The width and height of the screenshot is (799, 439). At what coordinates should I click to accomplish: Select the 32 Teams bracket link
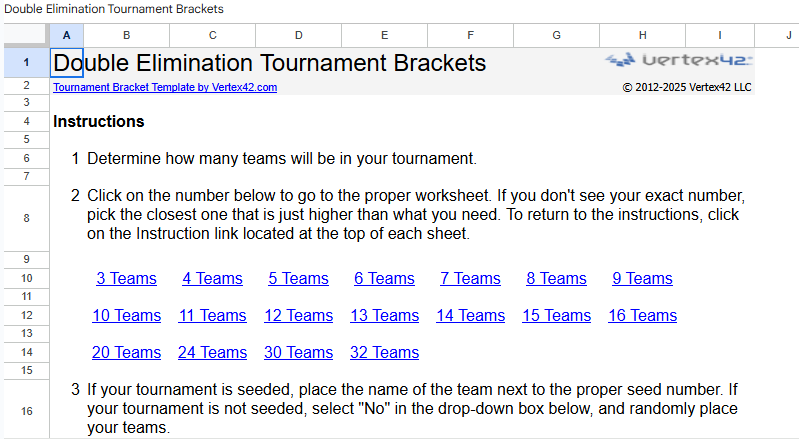pos(384,353)
